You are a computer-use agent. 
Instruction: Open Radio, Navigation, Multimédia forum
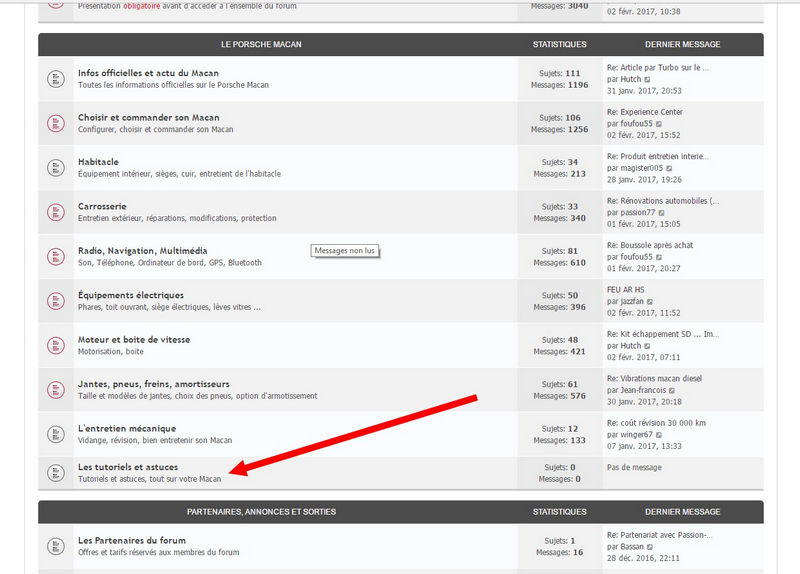142,251
